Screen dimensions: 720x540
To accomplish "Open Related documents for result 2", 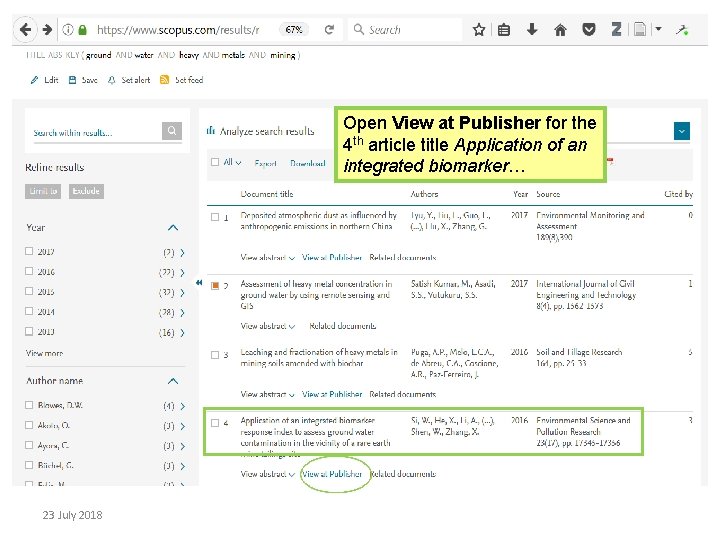I will click(x=343, y=326).
